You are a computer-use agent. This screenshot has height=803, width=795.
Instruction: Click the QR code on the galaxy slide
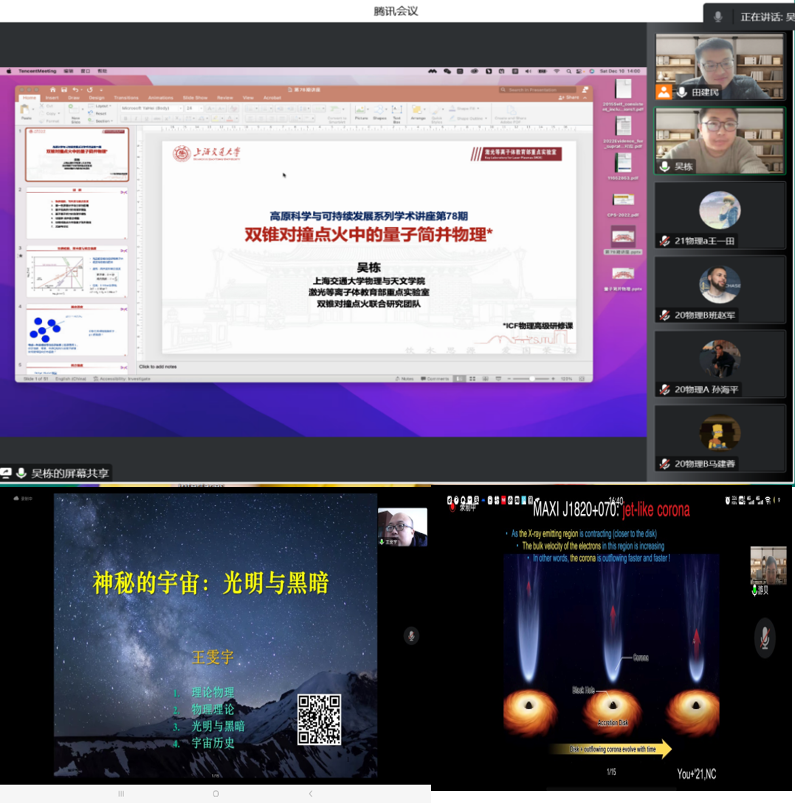[319, 720]
